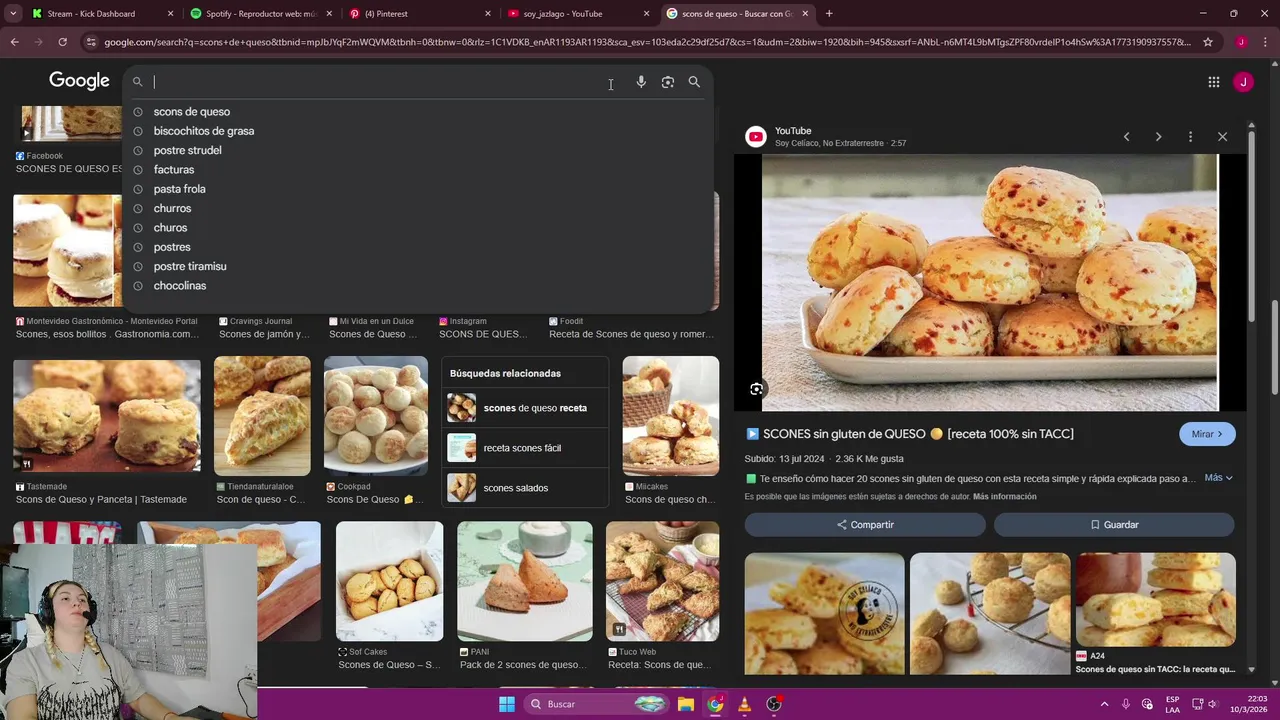This screenshot has width=1280, height=720.
Task: Show hidden system tray icons
Action: tap(1104, 704)
